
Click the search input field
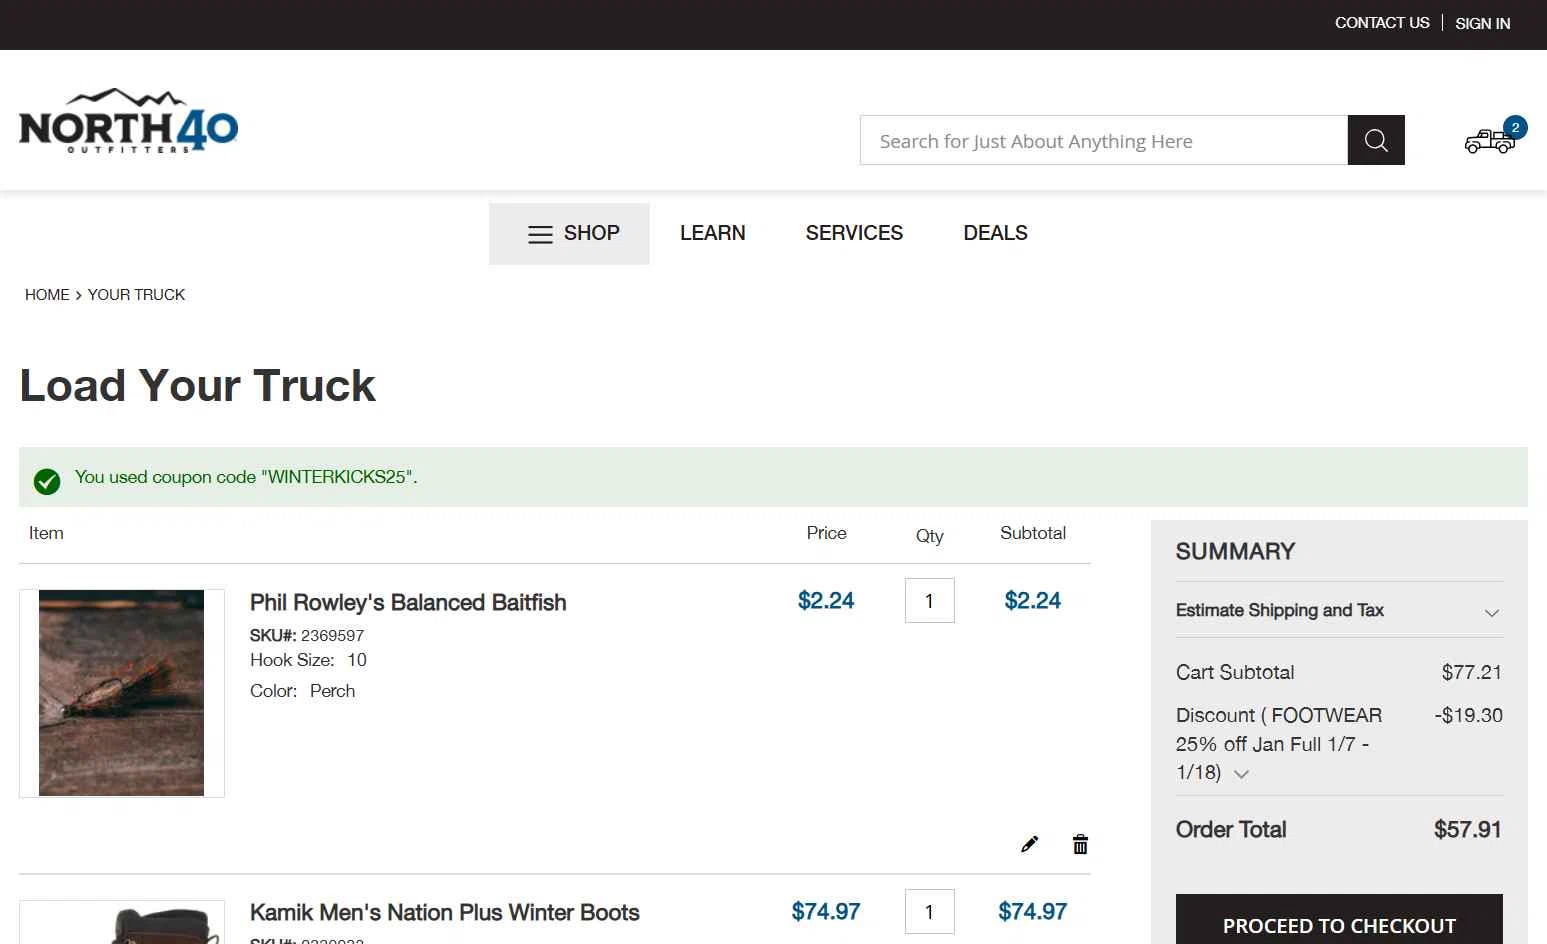pos(1104,140)
